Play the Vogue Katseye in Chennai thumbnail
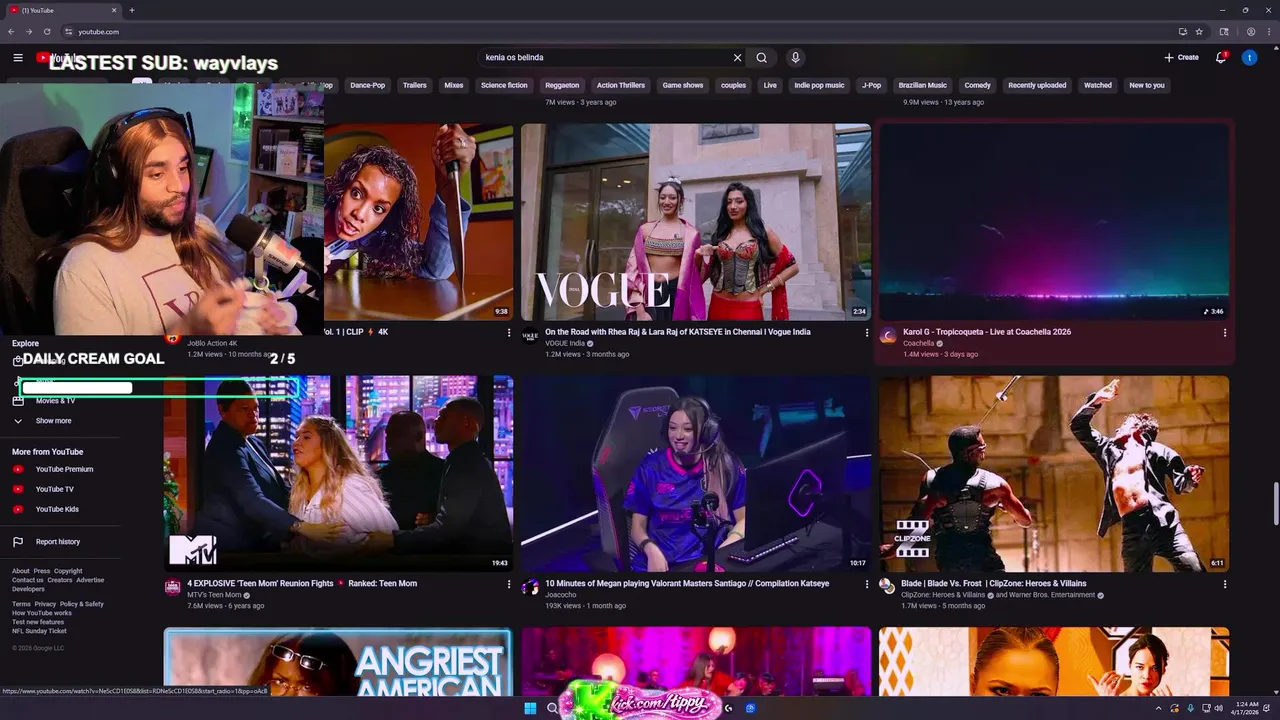The image size is (1280, 720). pyautogui.click(x=696, y=222)
